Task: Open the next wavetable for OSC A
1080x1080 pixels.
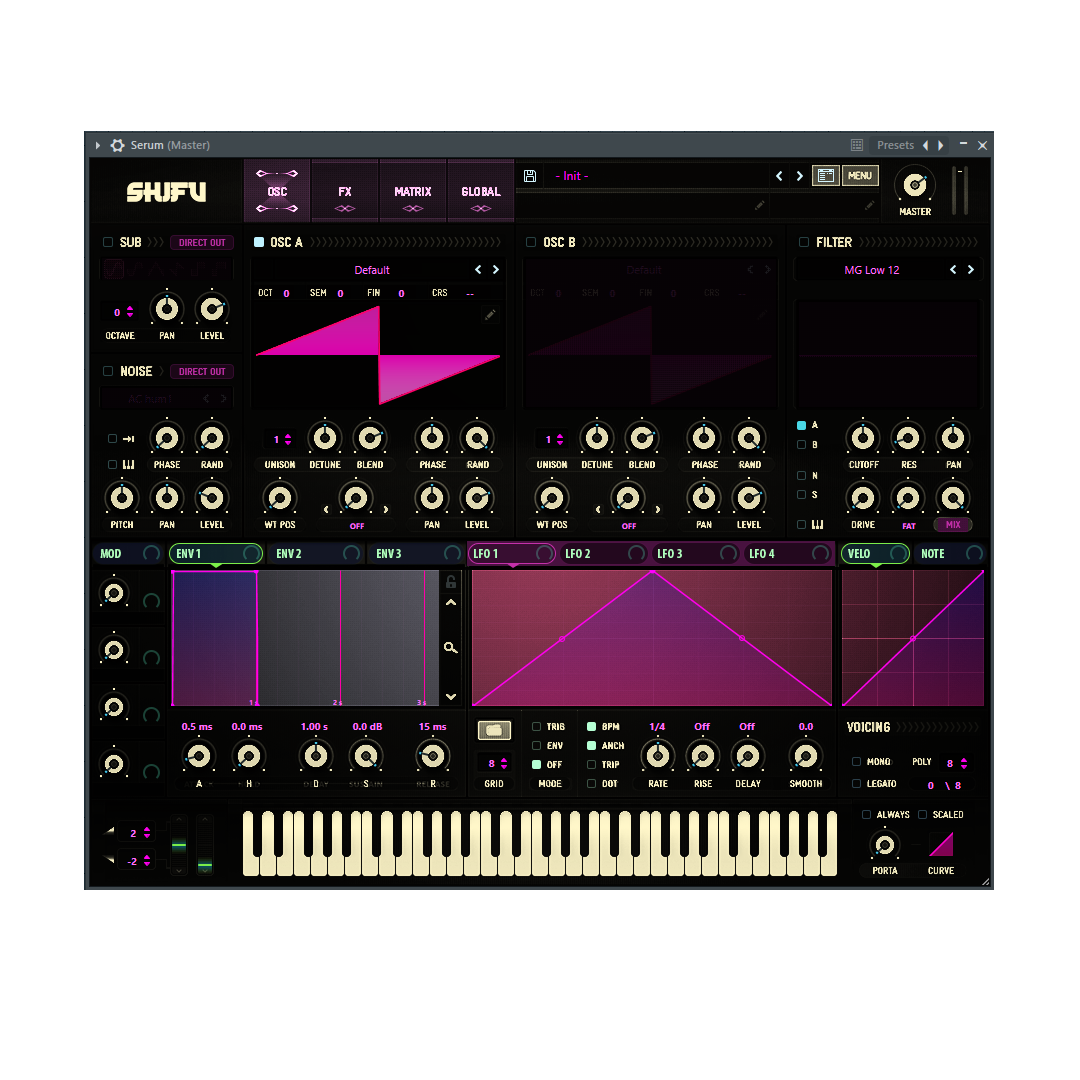Action: pos(496,269)
